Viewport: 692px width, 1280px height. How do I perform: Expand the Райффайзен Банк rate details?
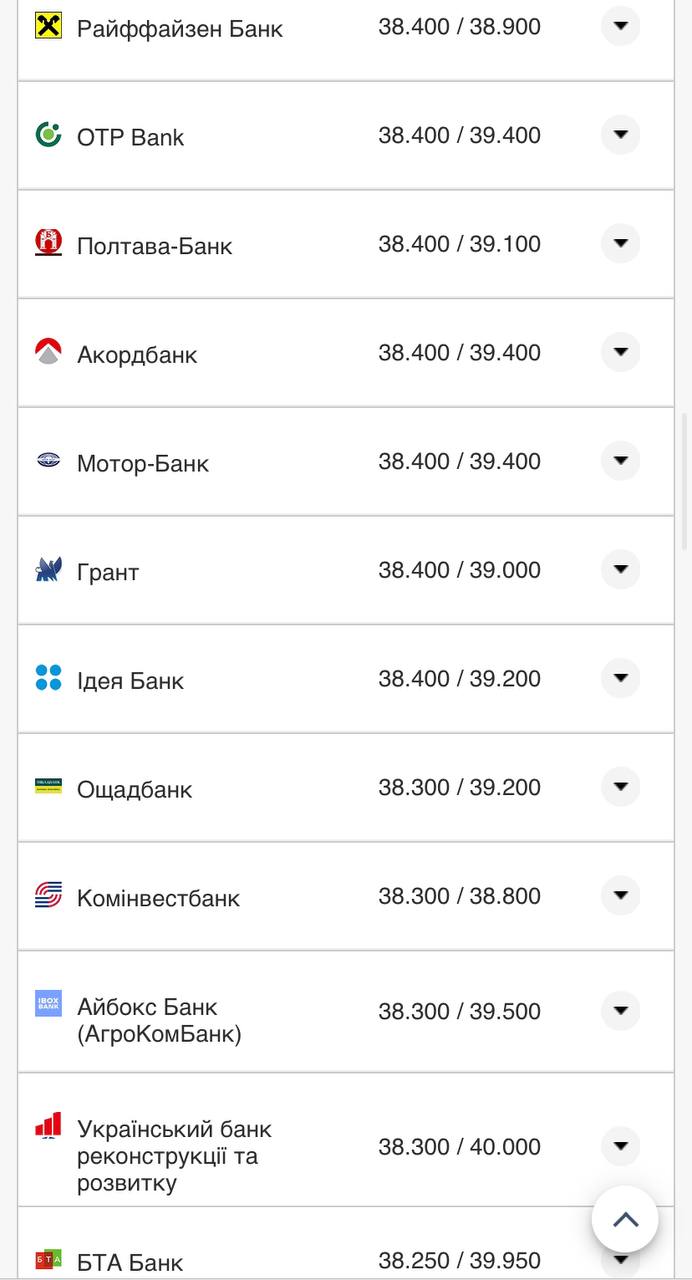(620, 26)
